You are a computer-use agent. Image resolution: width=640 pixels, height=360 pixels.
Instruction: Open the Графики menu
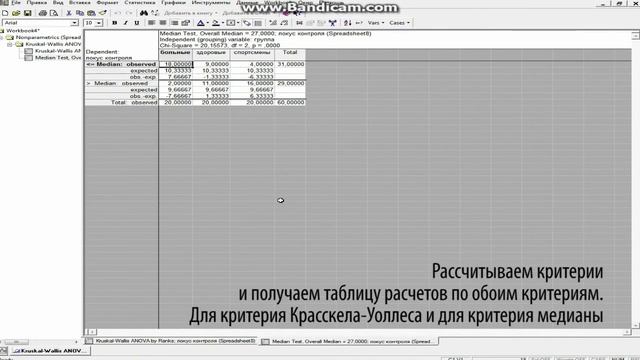coord(173,2)
